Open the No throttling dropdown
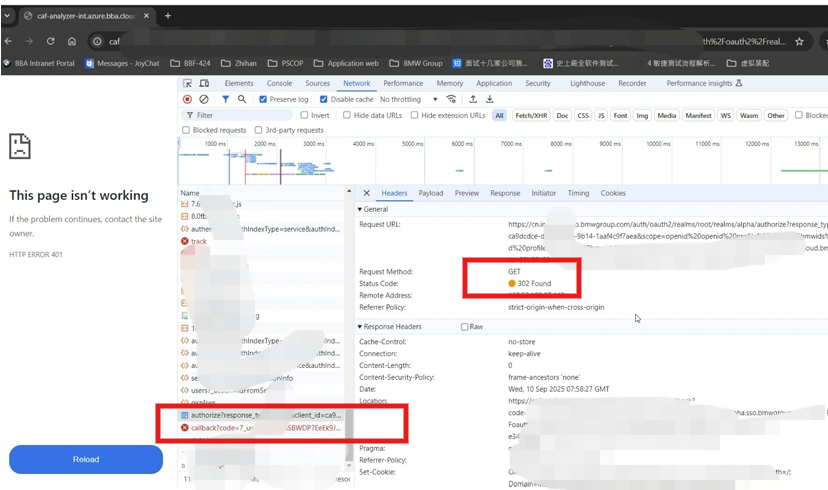This screenshot has width=828, height=490. click(x=408, y=100)
